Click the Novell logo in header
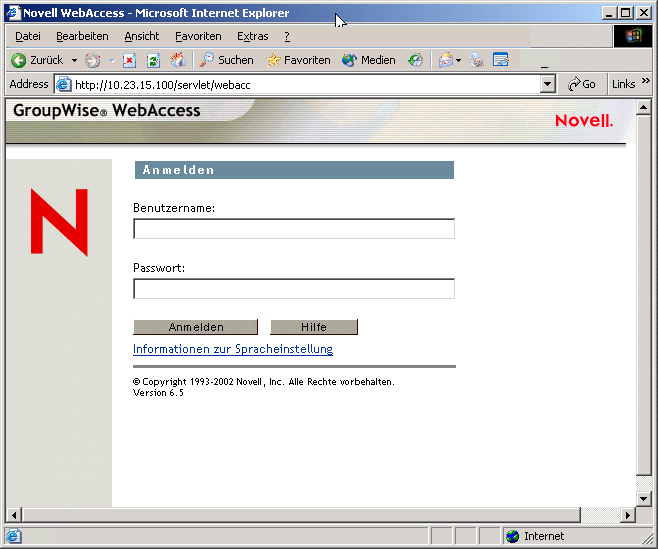This screenshot has width=658, height=549. 584,121
